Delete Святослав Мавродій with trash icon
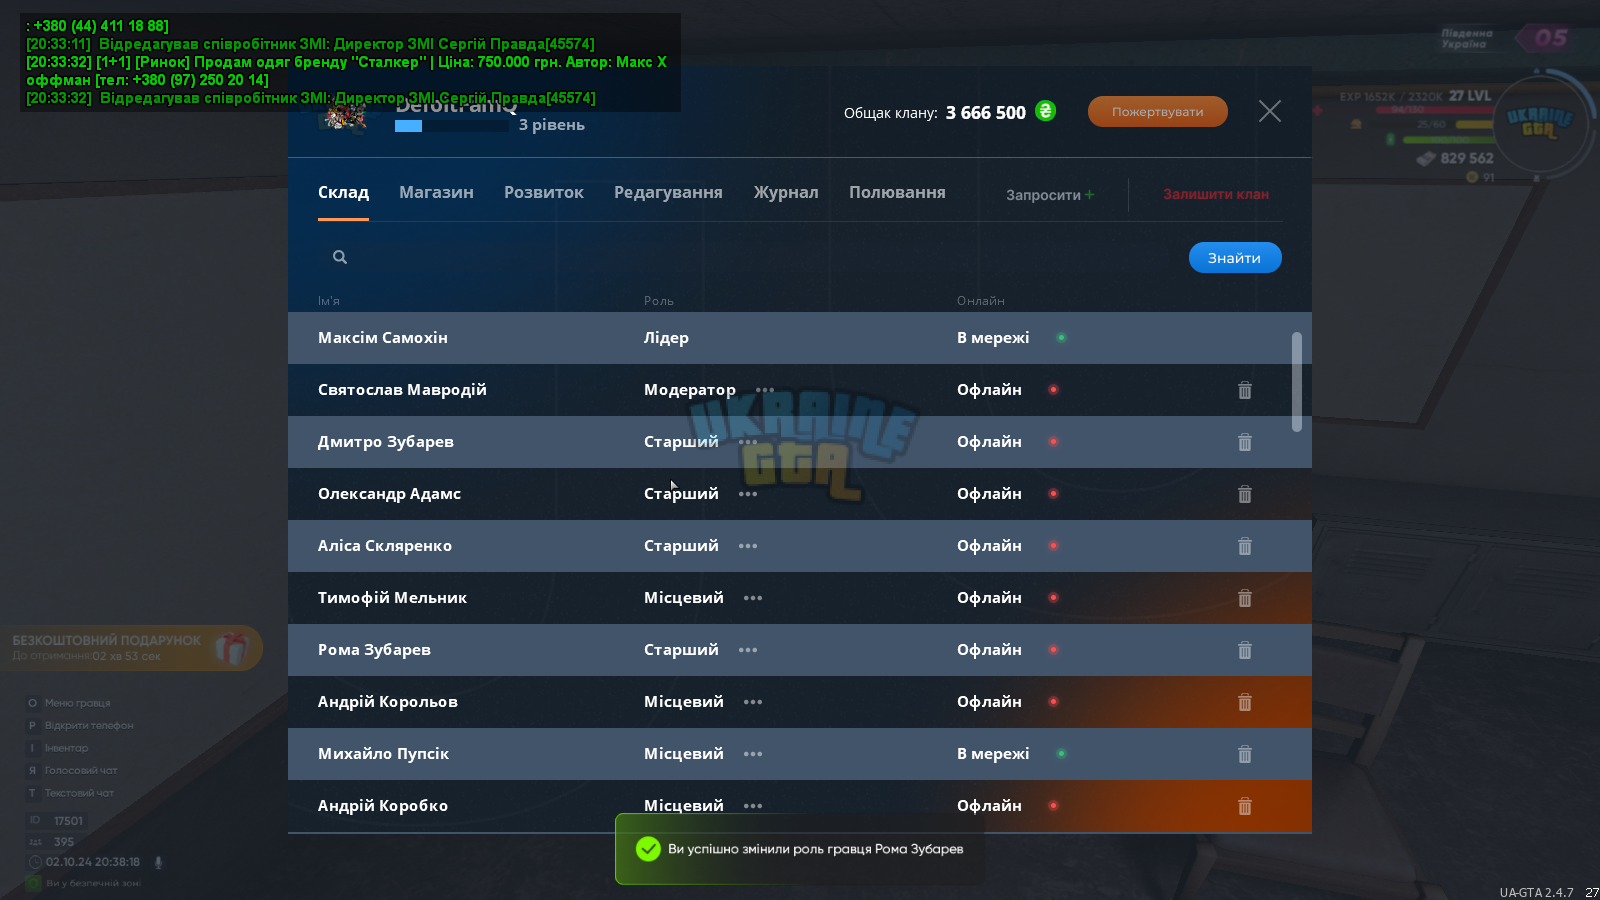1600x900 pixels. pyautogui.click(x=1245, y=390)
